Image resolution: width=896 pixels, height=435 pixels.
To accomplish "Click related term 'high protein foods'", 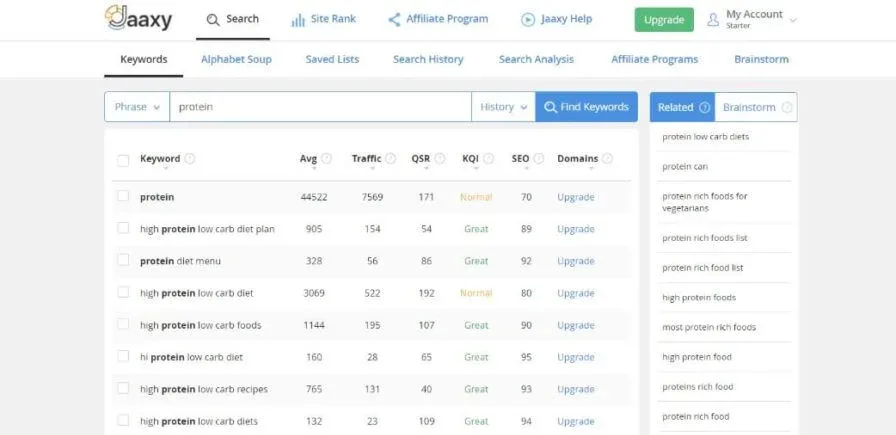I will point(699,298).
